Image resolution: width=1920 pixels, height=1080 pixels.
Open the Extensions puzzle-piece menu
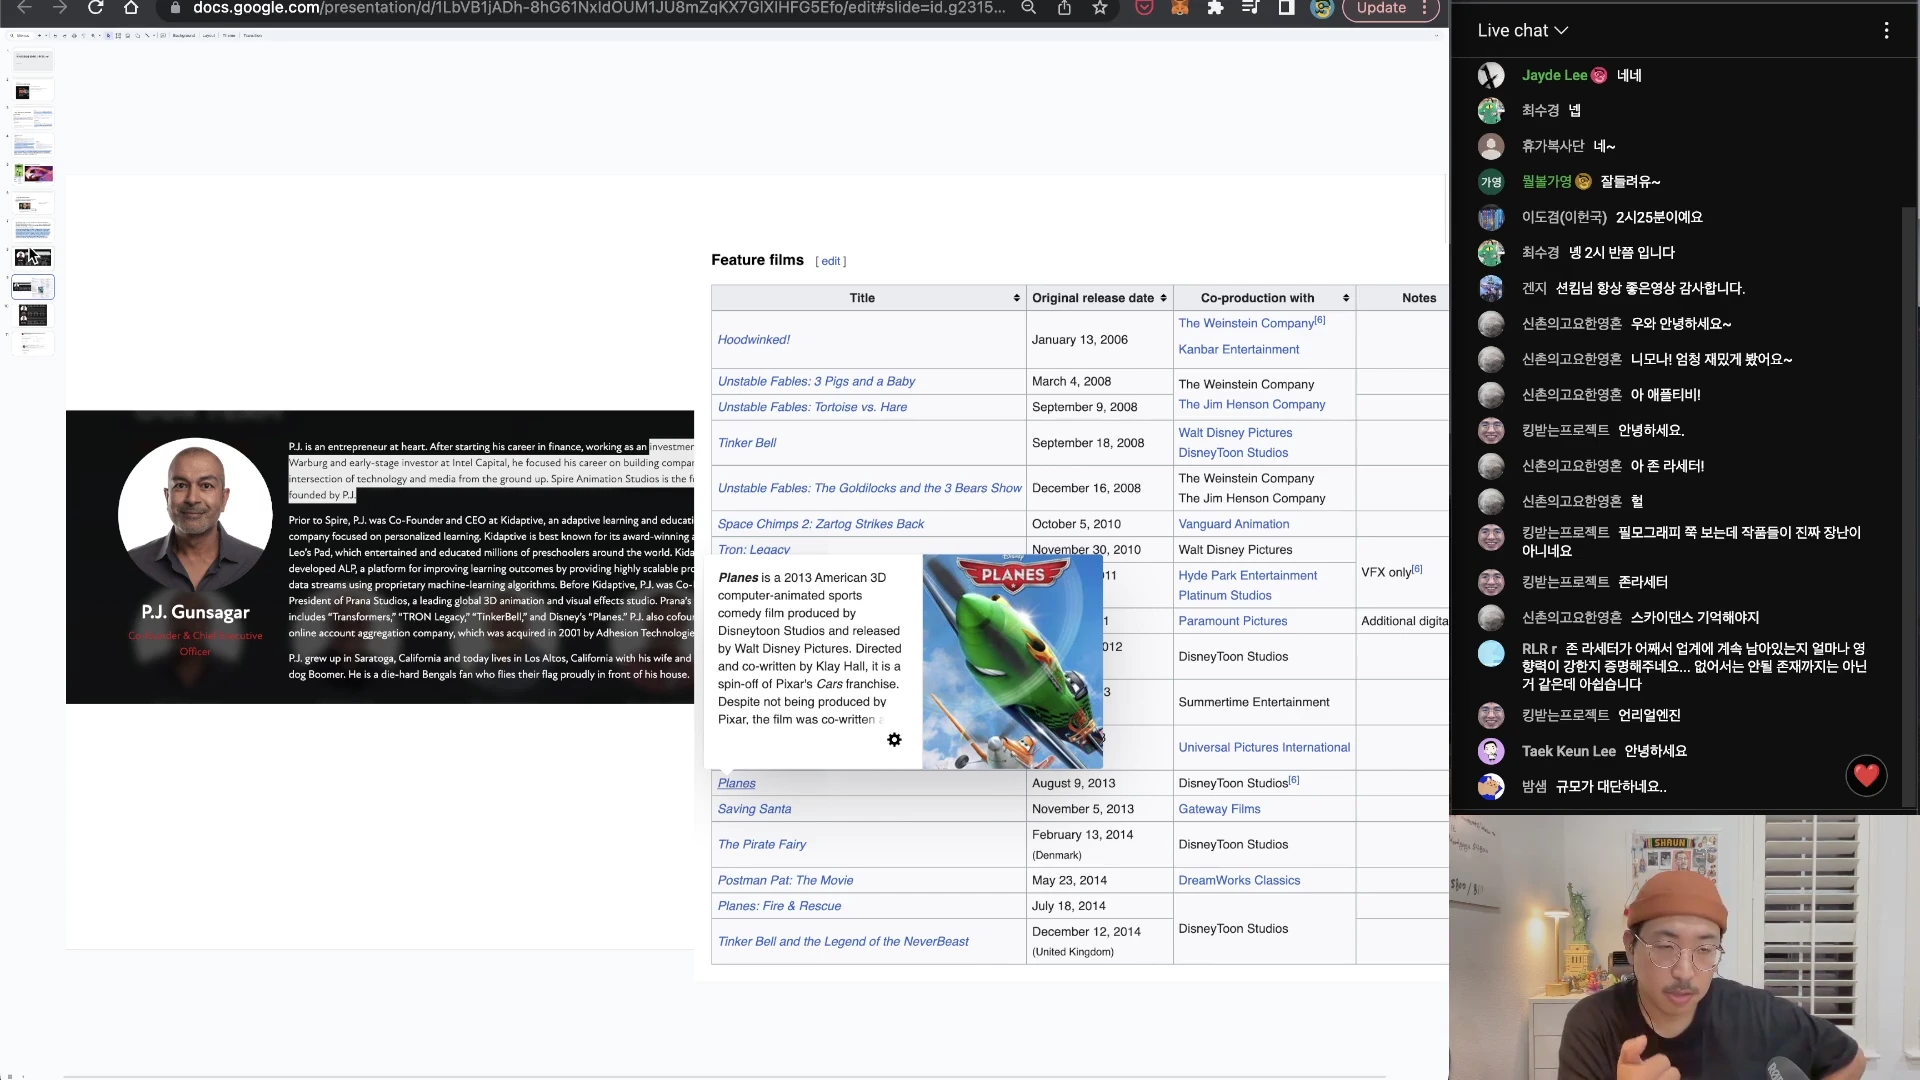[1215, 8]
